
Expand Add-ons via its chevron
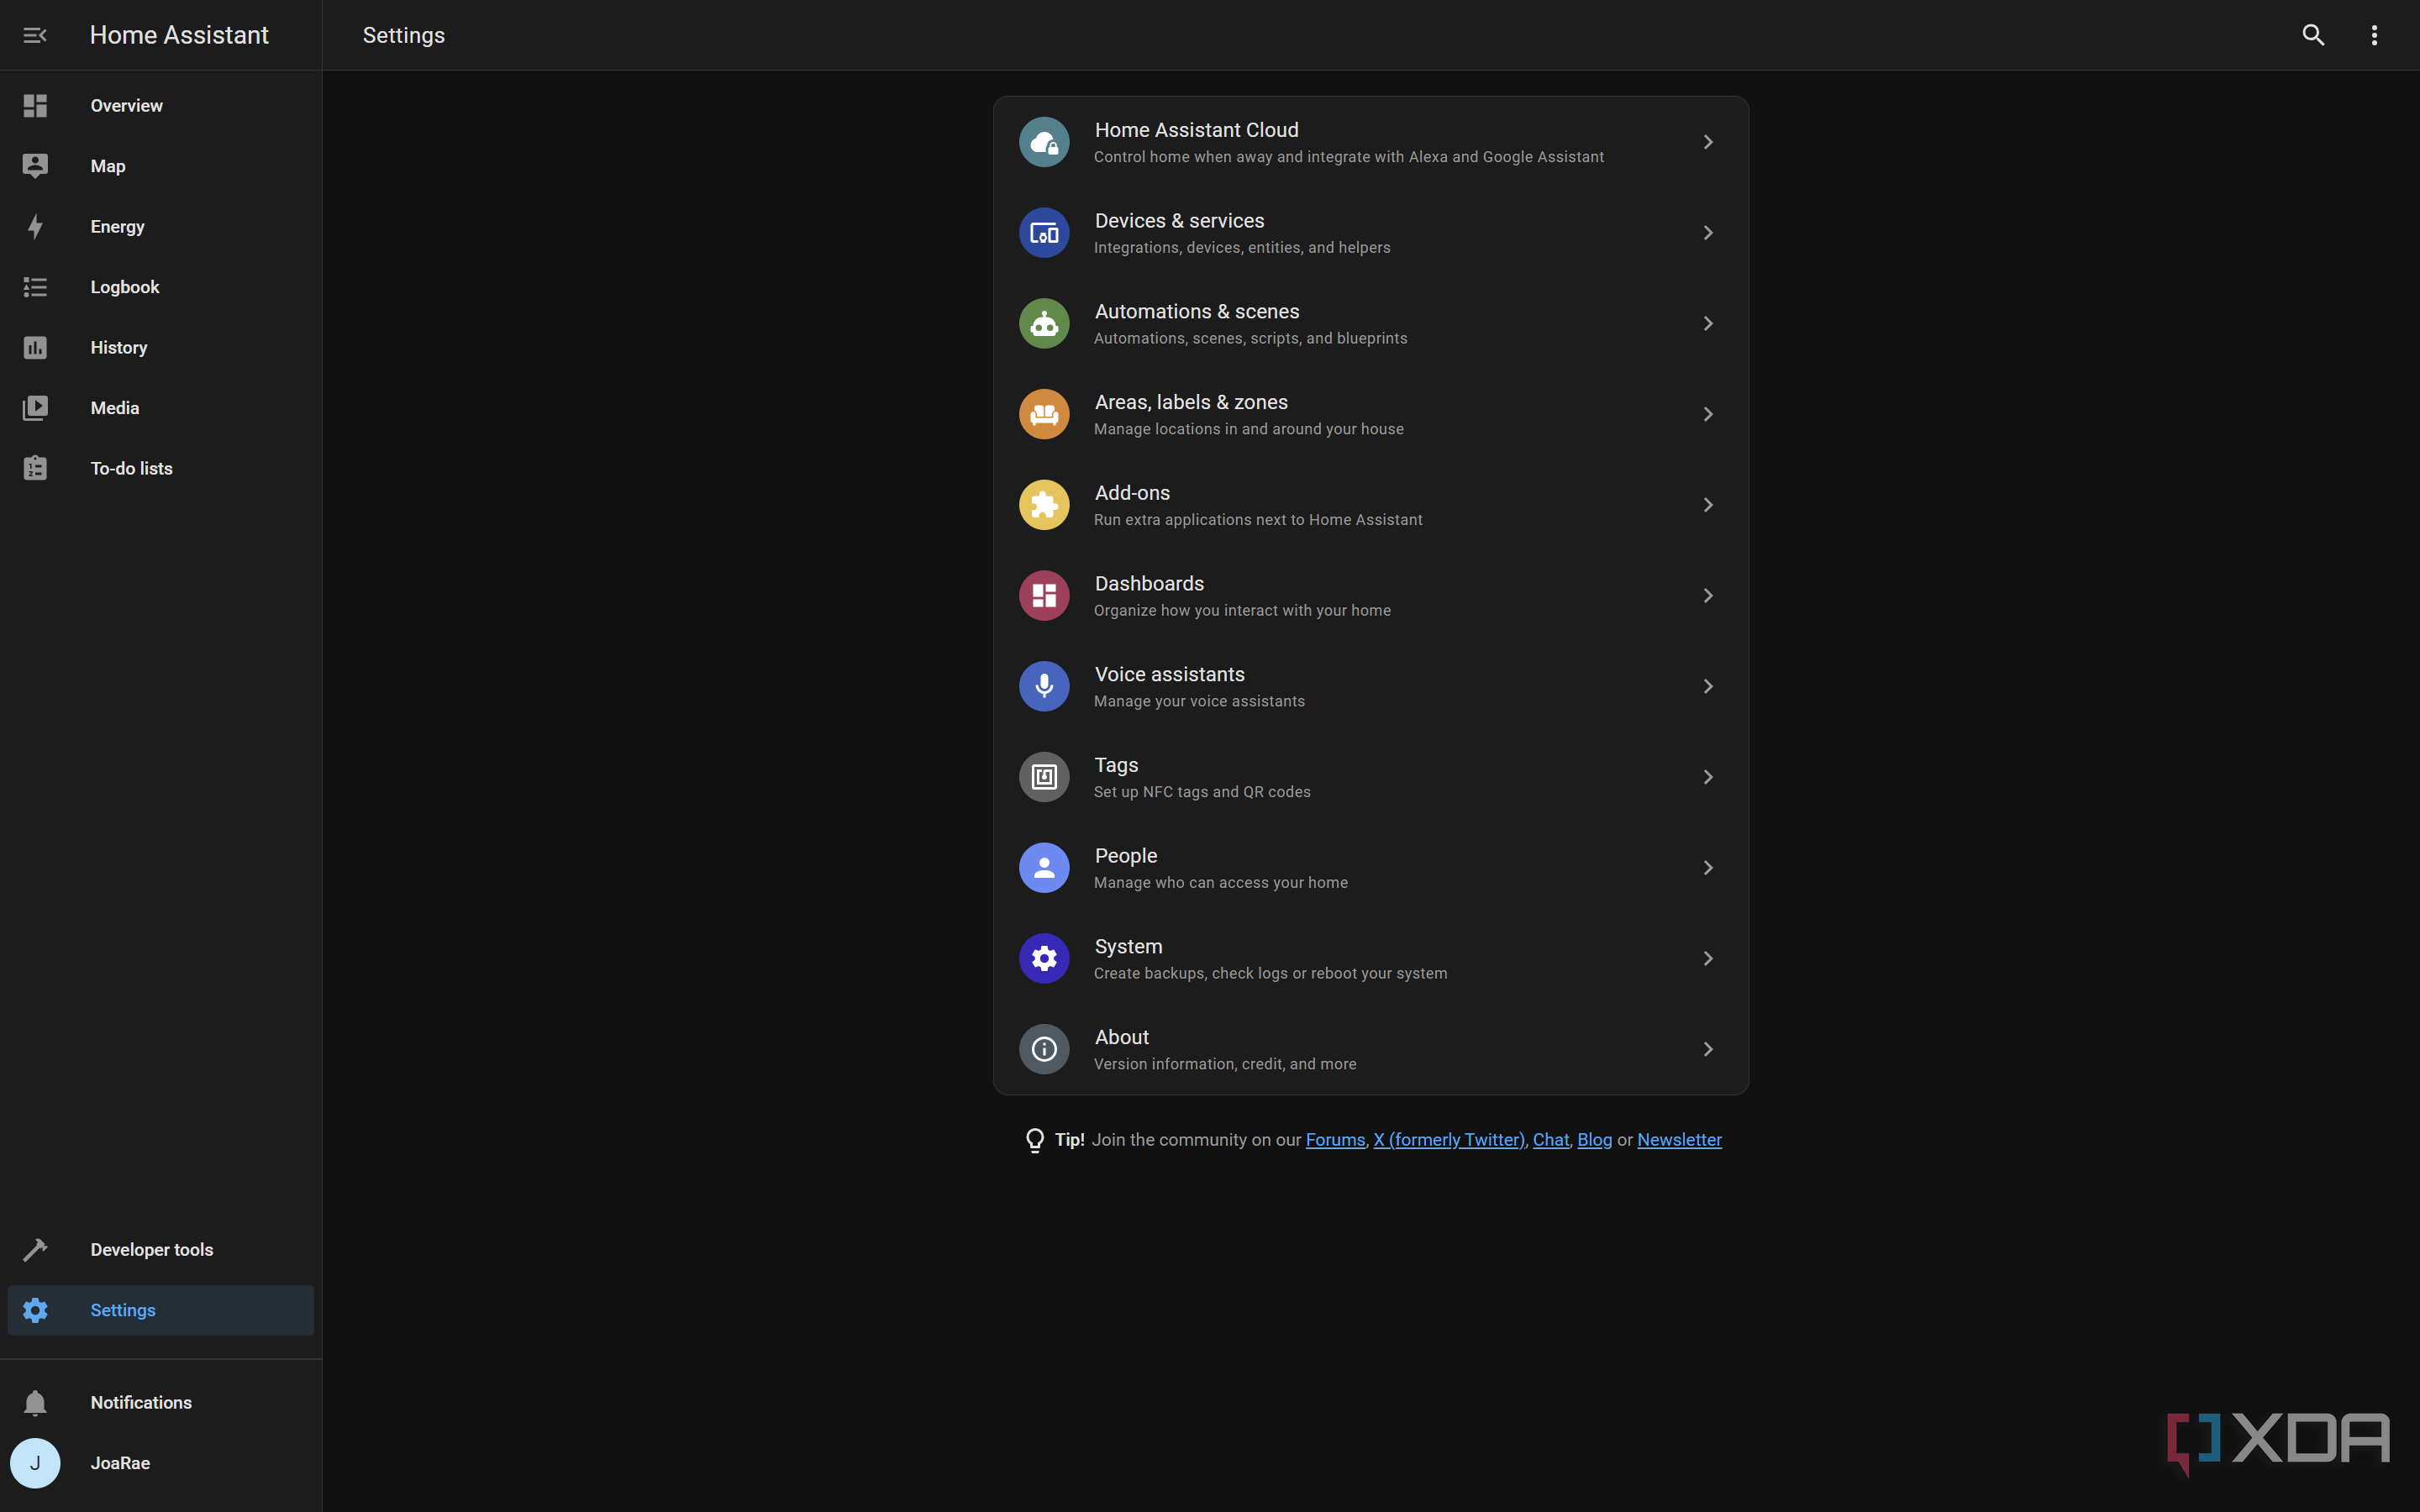(x=1708, y=505)
